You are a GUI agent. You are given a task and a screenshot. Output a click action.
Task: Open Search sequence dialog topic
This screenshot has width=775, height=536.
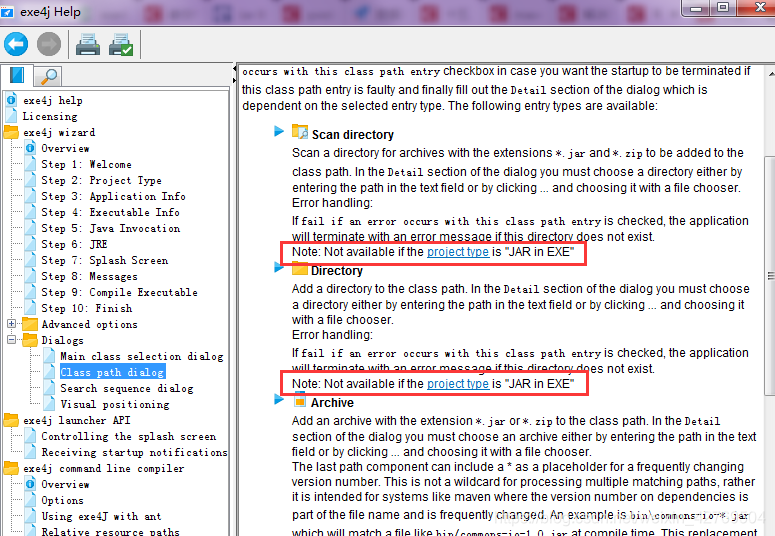tap(127, 388)
